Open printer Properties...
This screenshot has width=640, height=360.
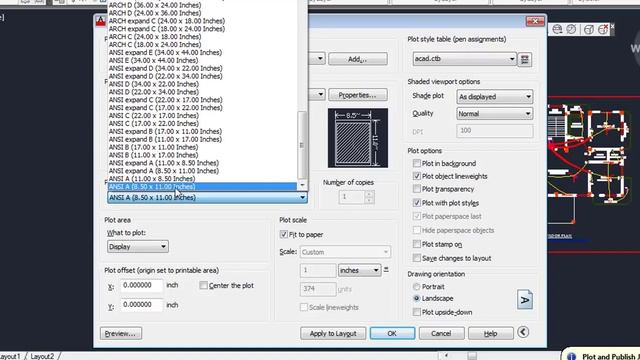click(358, 95)
